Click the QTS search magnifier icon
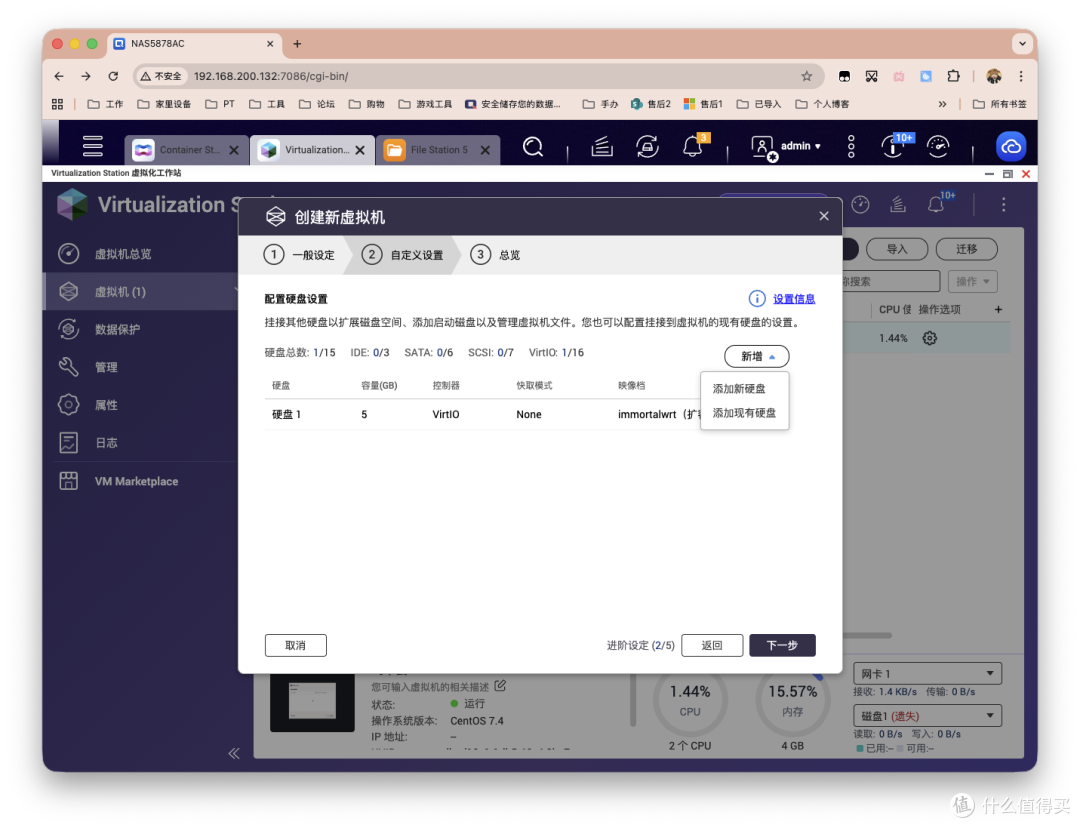Screen dimensions: 1080x828 click(x=532, y=147)
